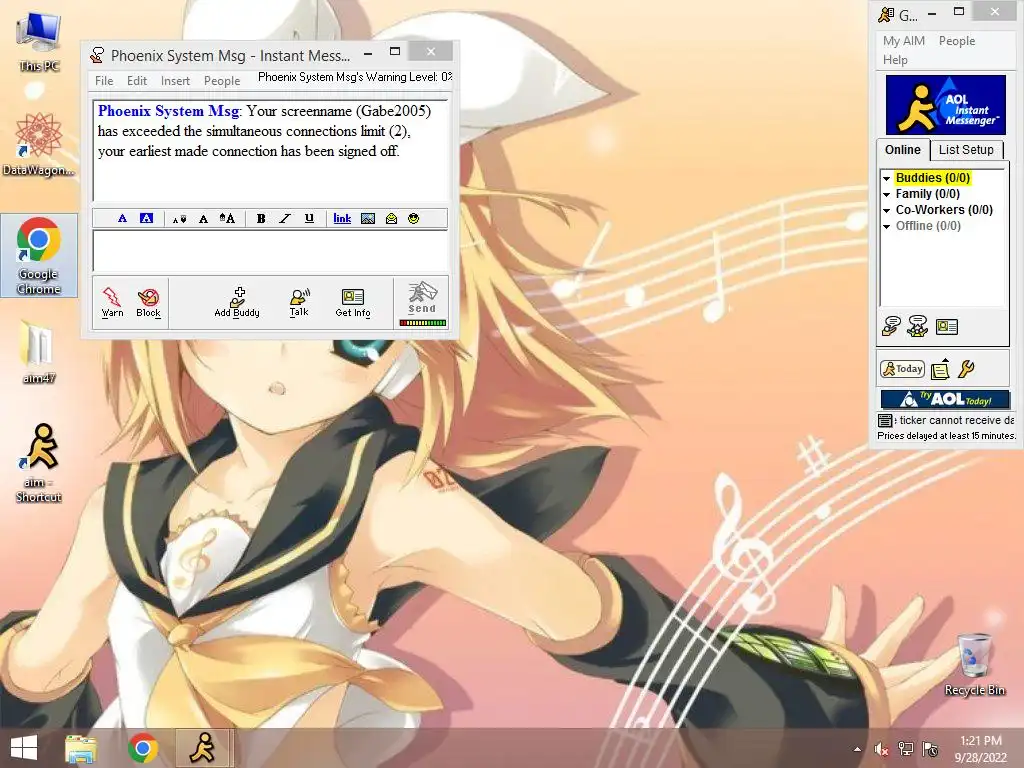Click the Try AOL Today banner
Screen dimensions: 1024x768
coord(945,399)
